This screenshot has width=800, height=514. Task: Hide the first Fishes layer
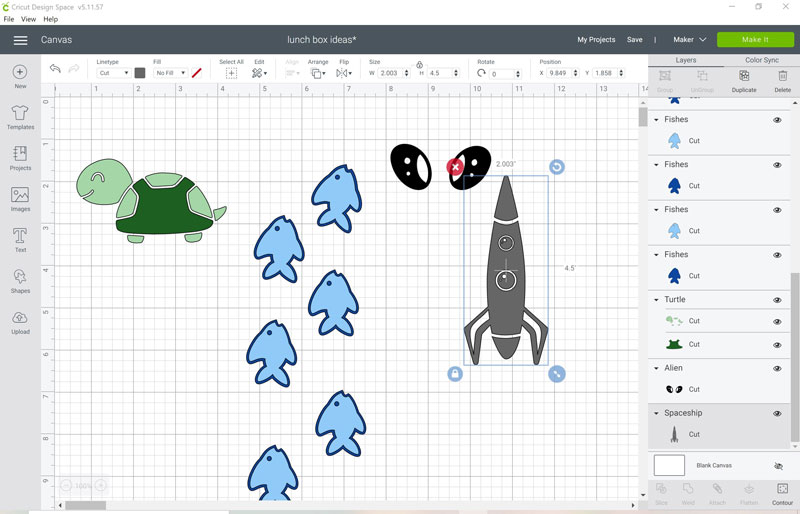(777, 120)
